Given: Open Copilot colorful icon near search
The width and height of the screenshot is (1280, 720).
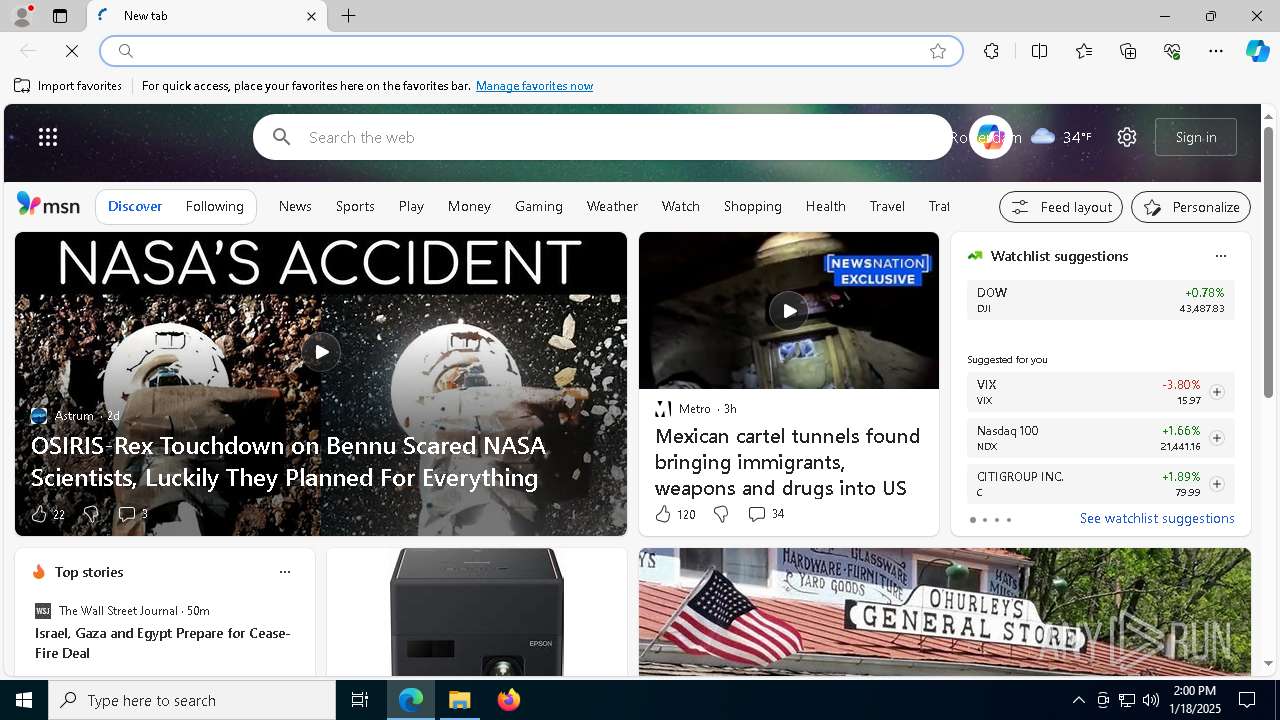Looking at the screenshot, I should pyautogui.click(x=990, y=137).
